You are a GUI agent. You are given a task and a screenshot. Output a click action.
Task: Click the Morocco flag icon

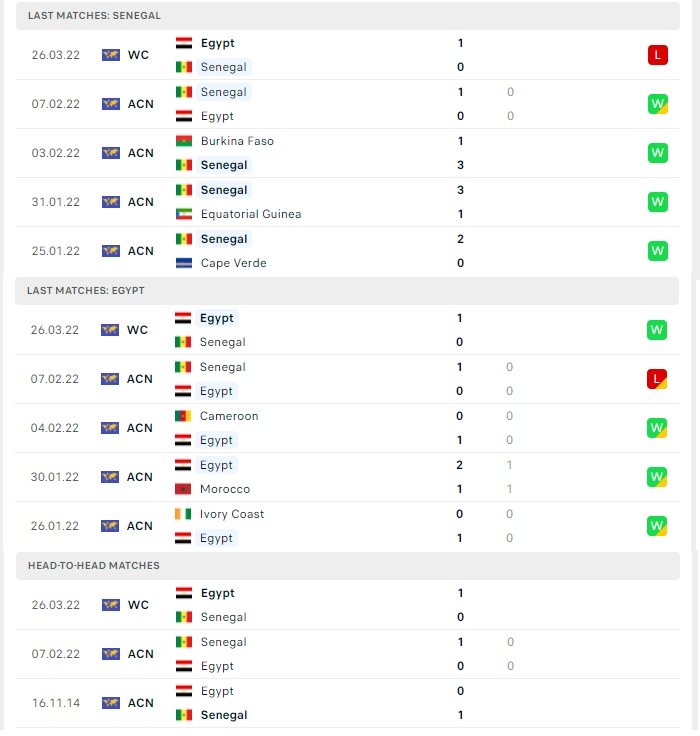183,489
